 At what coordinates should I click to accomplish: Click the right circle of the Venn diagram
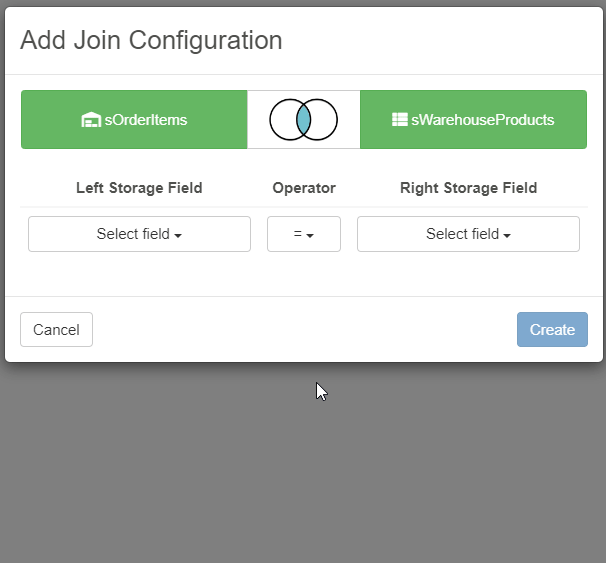(x=324, y=120)
